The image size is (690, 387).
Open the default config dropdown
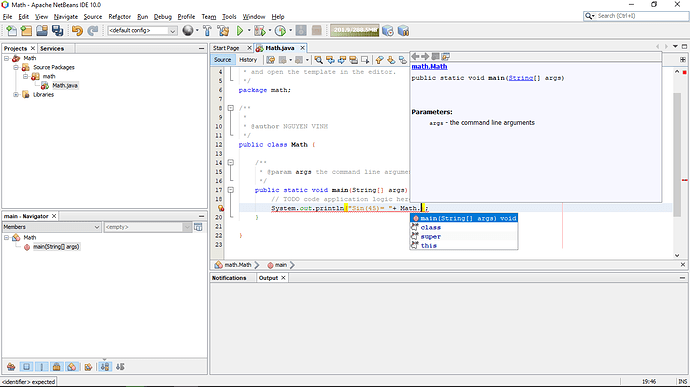(x=142, y=30)
